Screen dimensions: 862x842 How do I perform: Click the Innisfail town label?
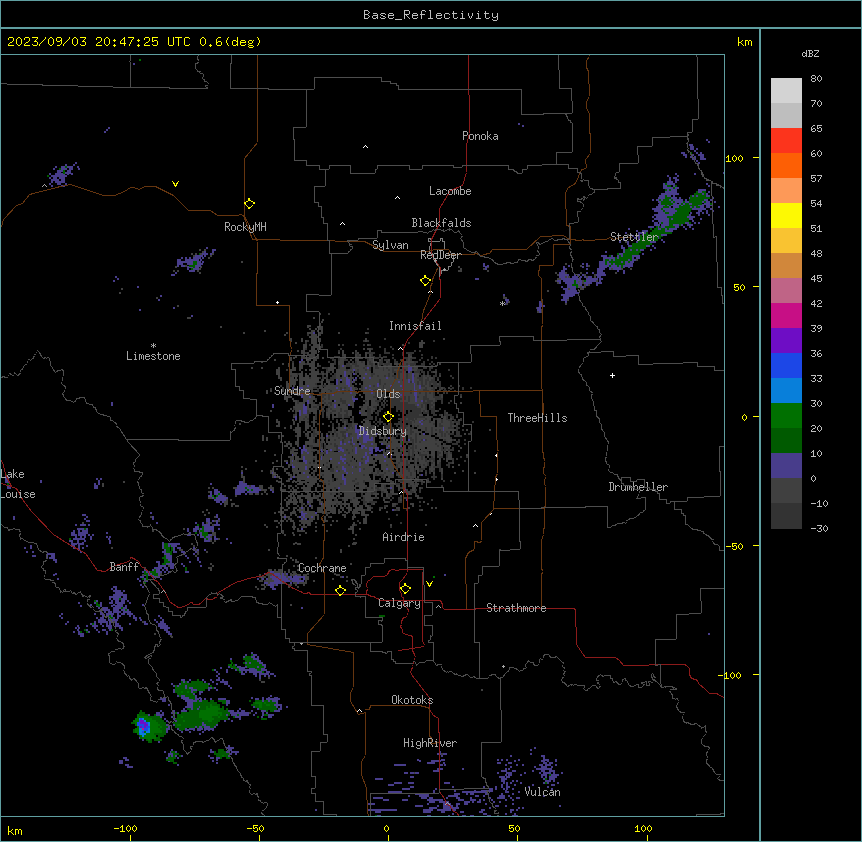(x=415, y=326)
